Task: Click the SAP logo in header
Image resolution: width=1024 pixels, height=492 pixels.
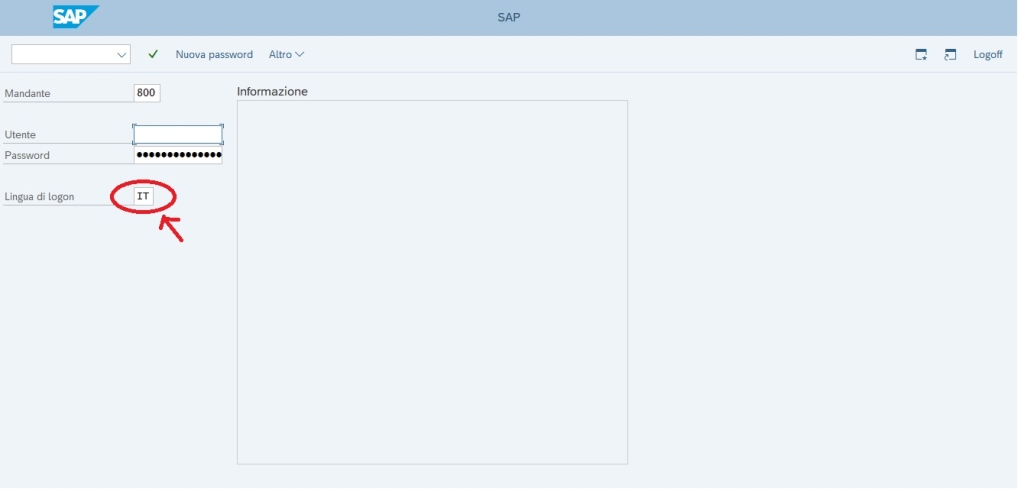Action: pos(76,17)
